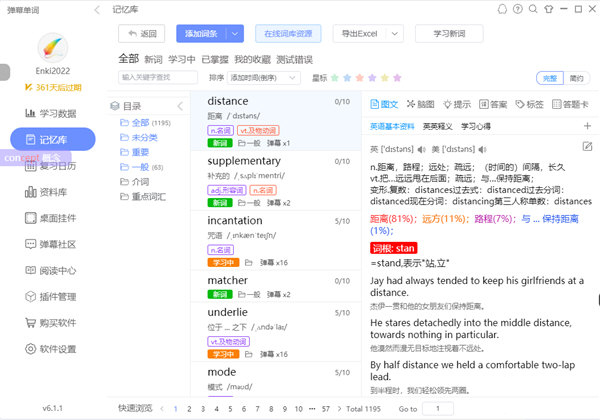Screen dimensions: 600x420
Task: Go to page 2 in pagination
Action: point(189,409)
